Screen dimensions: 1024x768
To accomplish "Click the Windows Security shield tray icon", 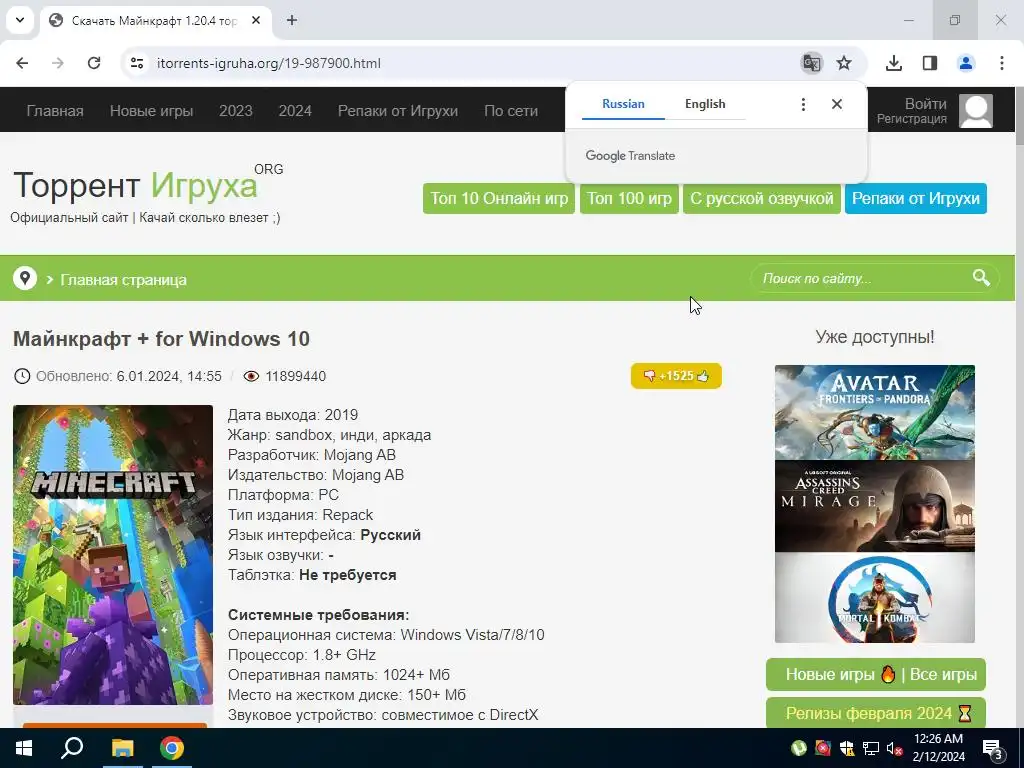I will [x=846, y=748].
